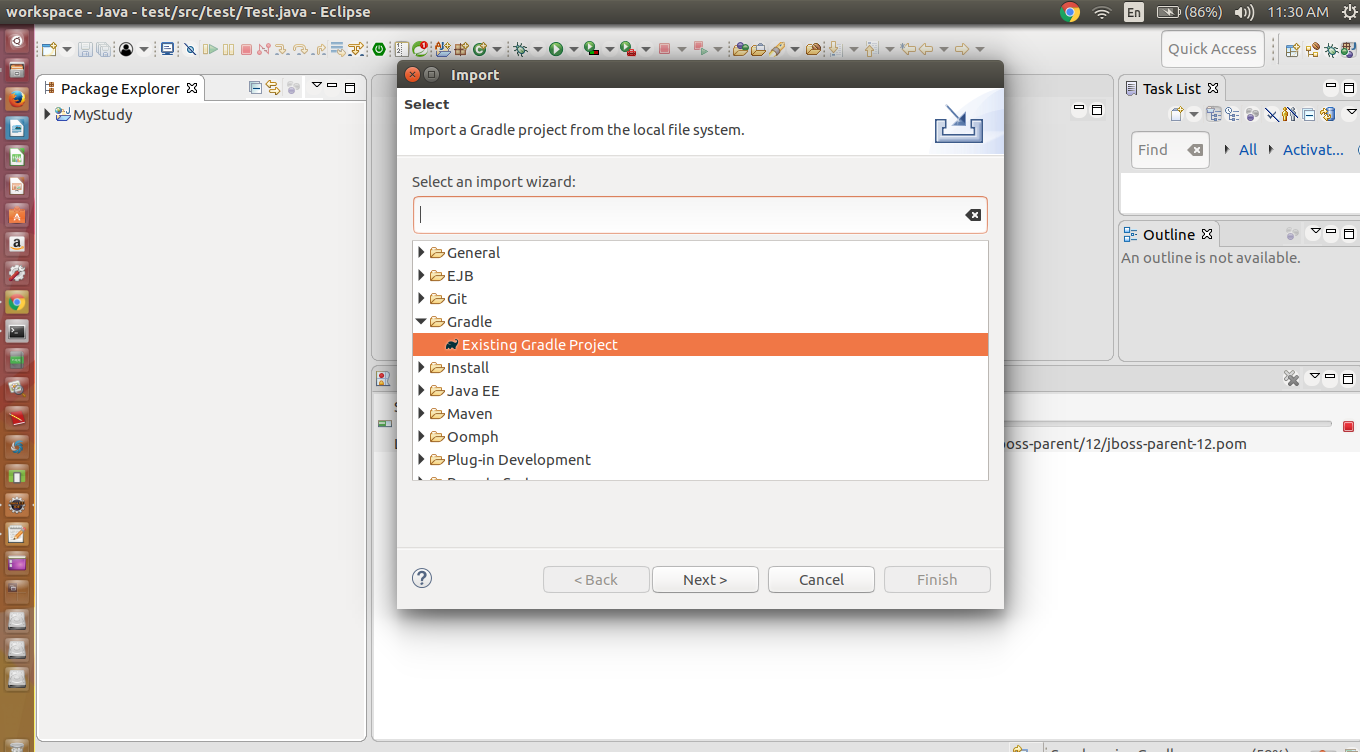Image resolution: width=1360 pixels, height=752 pixels.
Task: Expand the Maven import category
Action: 421,413
